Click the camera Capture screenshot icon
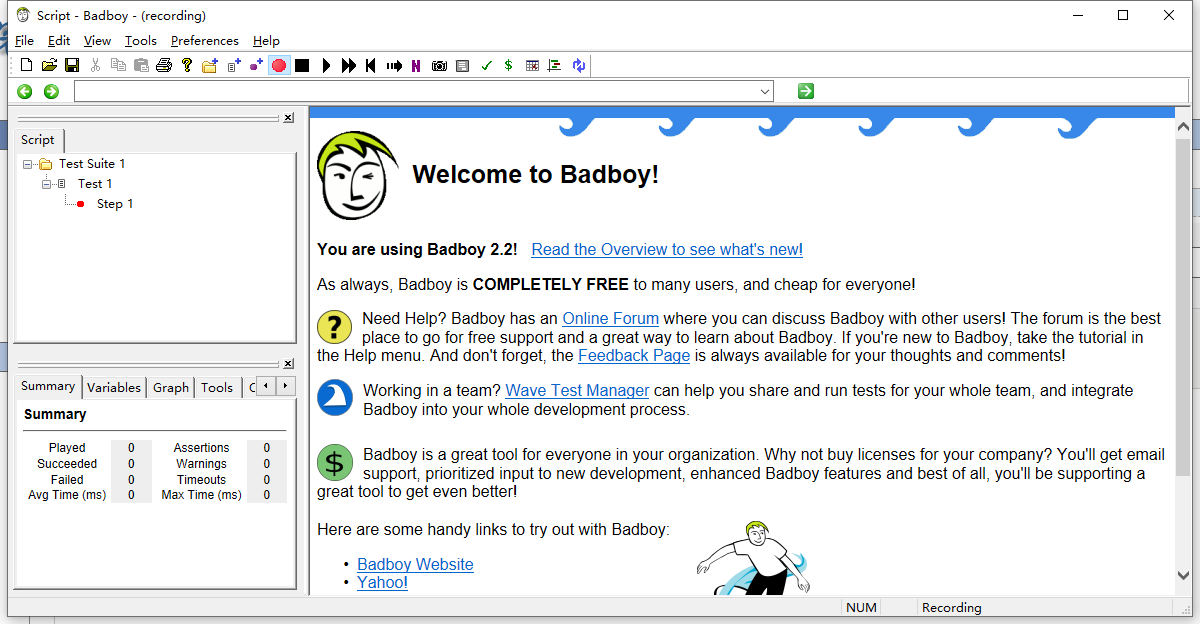Viewport: 1200px width, 624px height. pyautogui.click(x=439, y=65)
